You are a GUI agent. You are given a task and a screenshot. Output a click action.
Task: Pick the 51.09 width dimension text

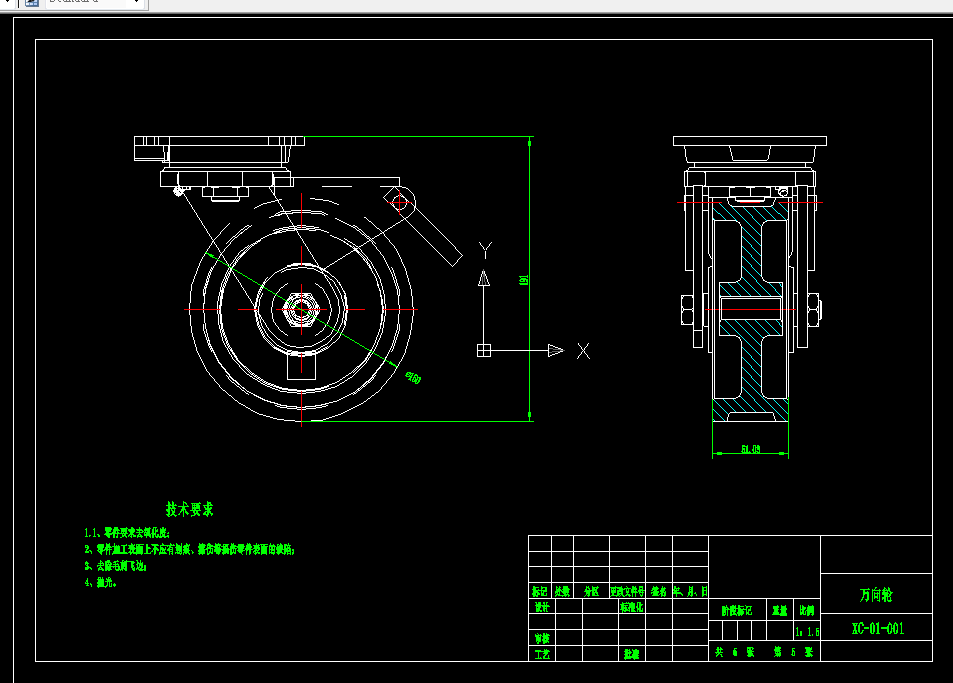pyautogui.click(x=751, y=449)
